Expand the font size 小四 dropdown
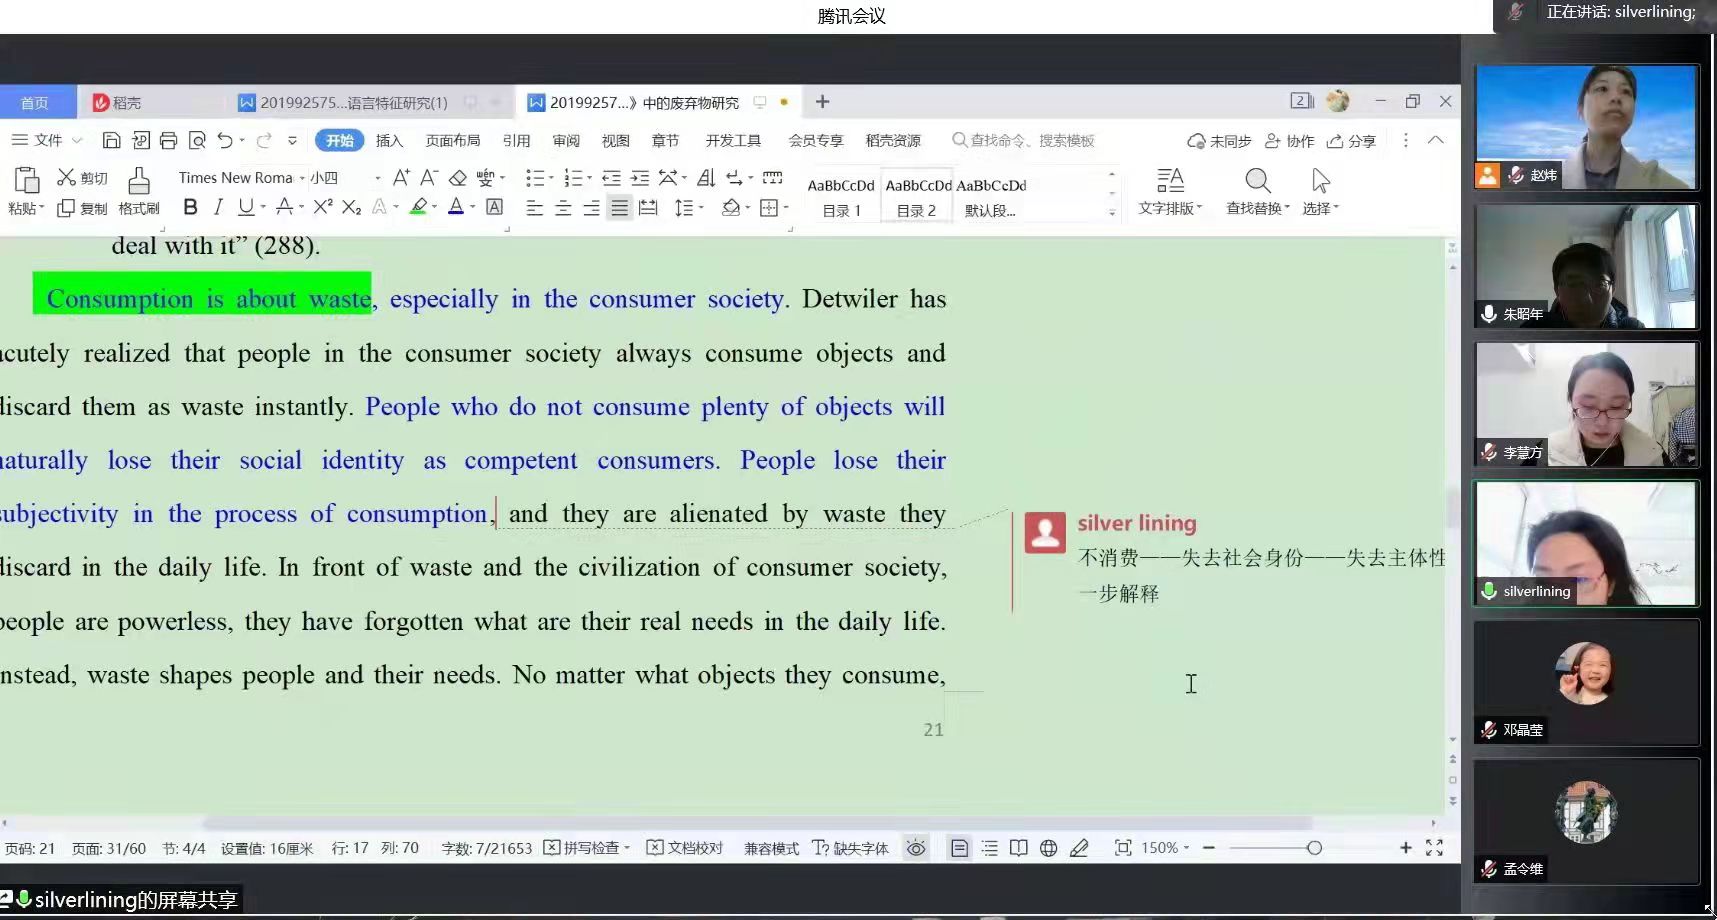The image size is (1717, 920). pos(377,178)
